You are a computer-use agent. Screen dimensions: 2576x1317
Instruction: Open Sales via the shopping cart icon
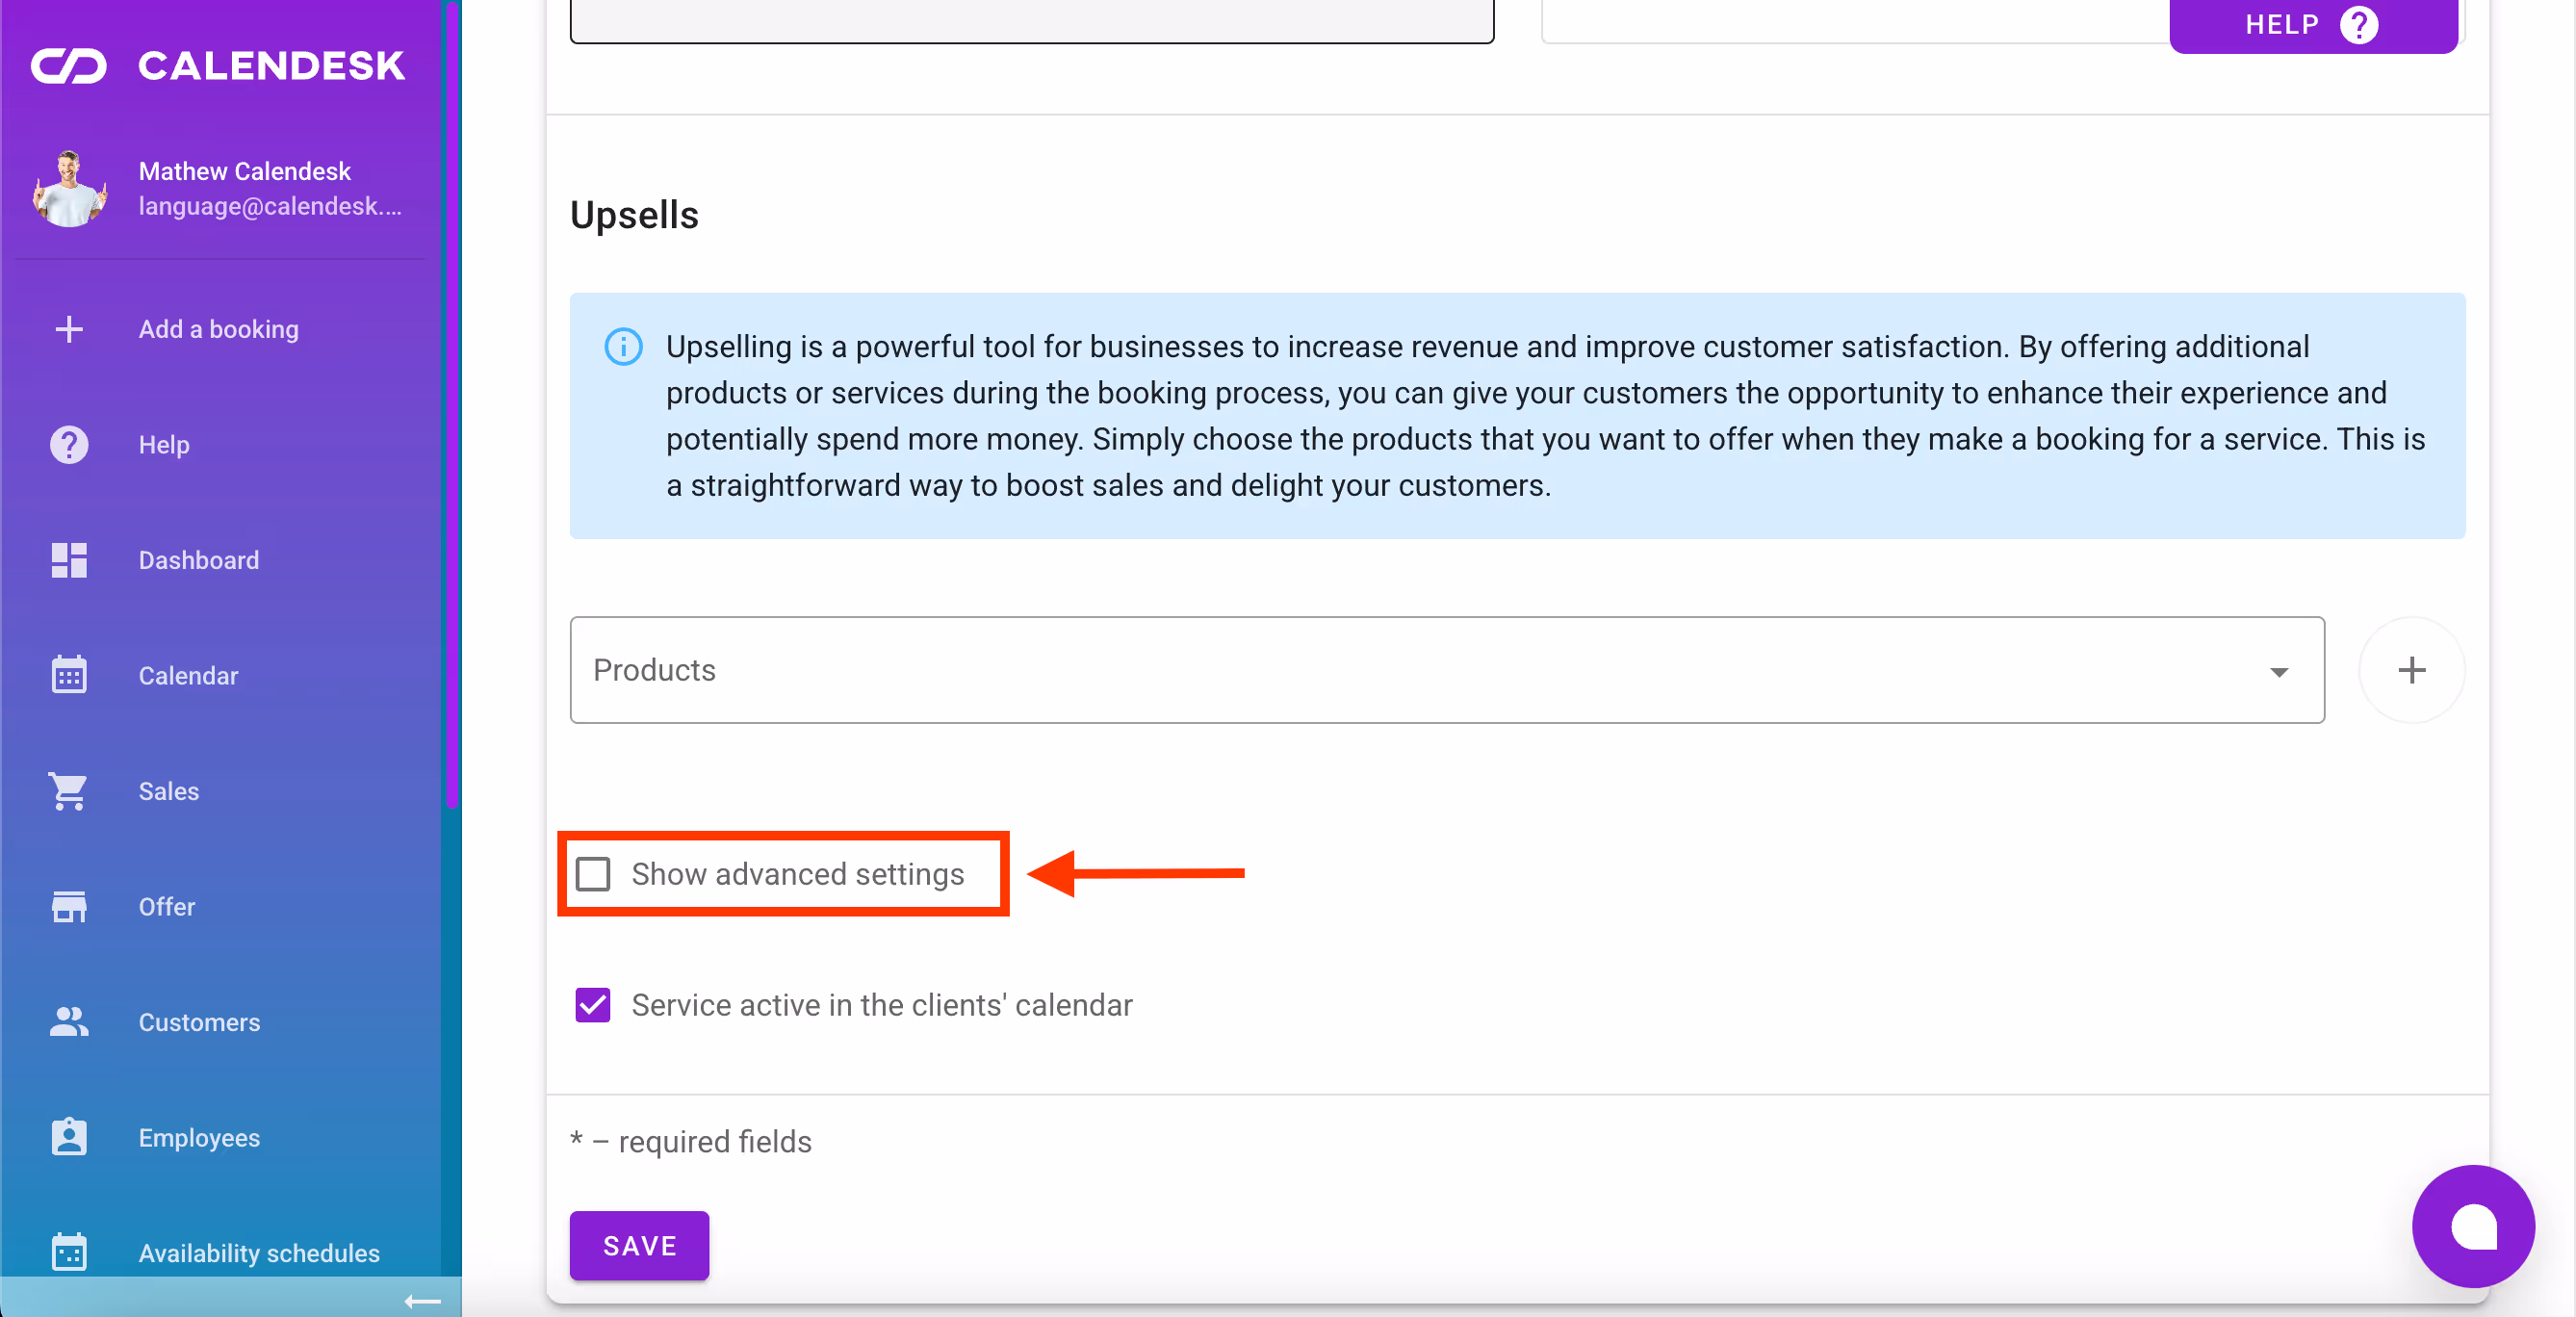coord(69,790)
